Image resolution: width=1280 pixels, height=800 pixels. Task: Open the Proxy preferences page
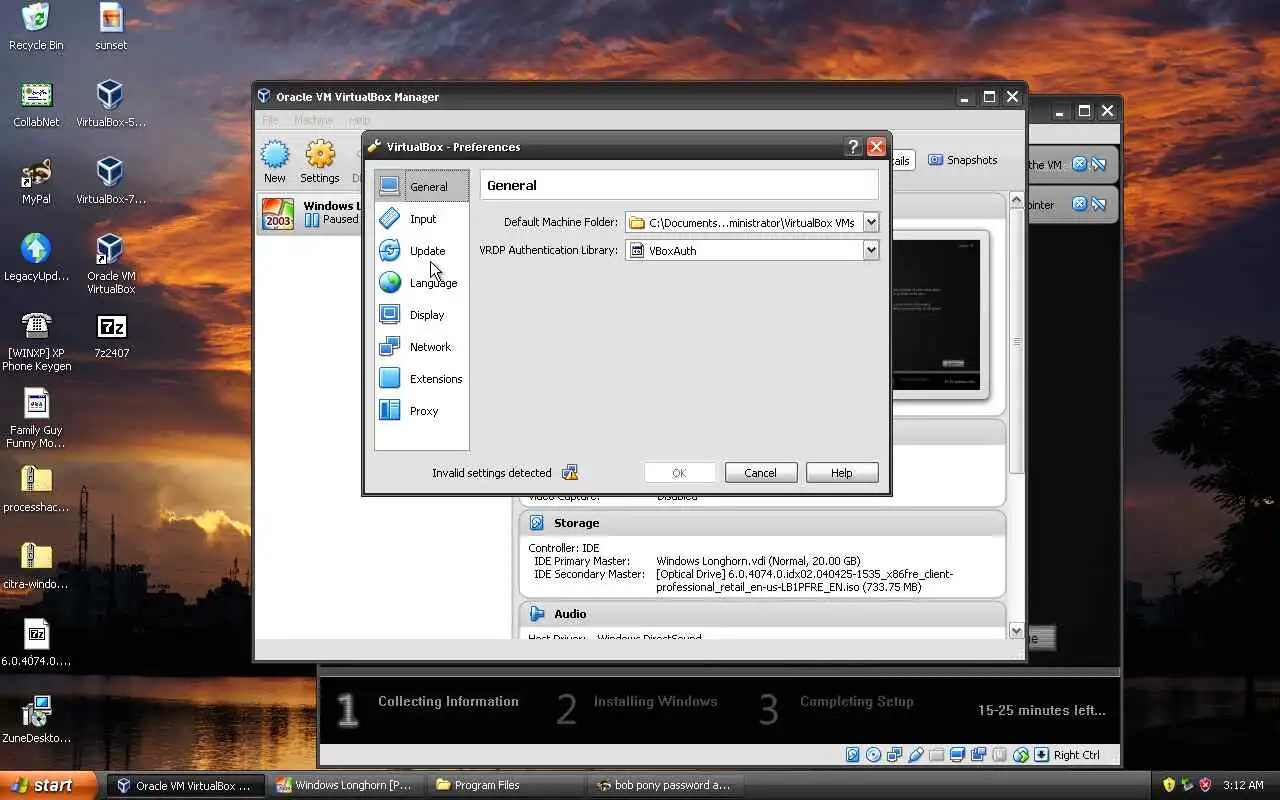(x=422, y=410)
